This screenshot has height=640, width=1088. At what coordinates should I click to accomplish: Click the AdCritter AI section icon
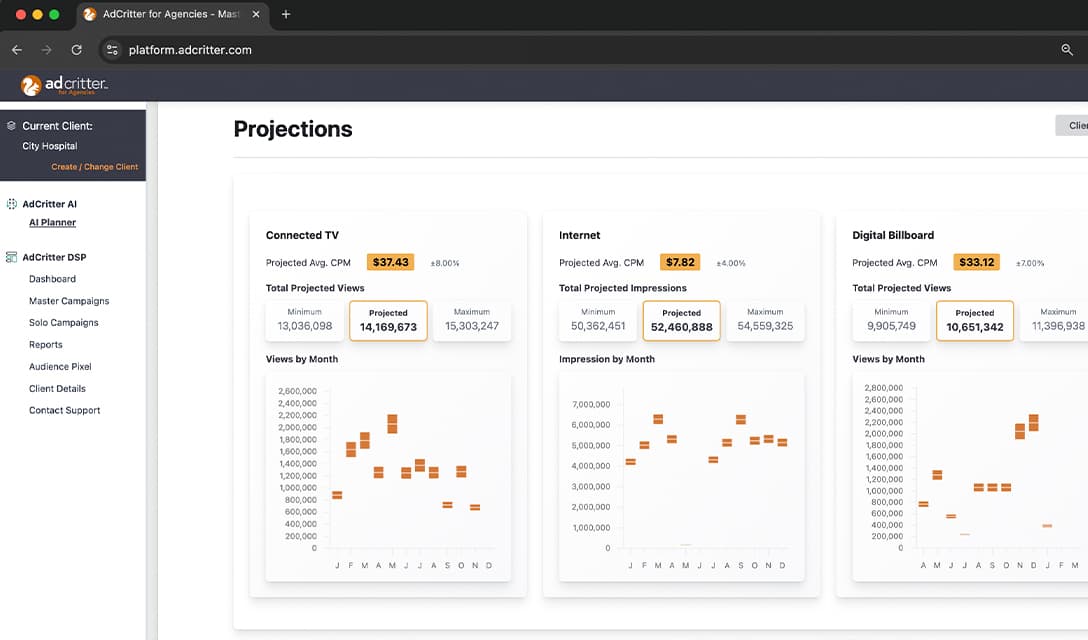[x=12, y=204]
